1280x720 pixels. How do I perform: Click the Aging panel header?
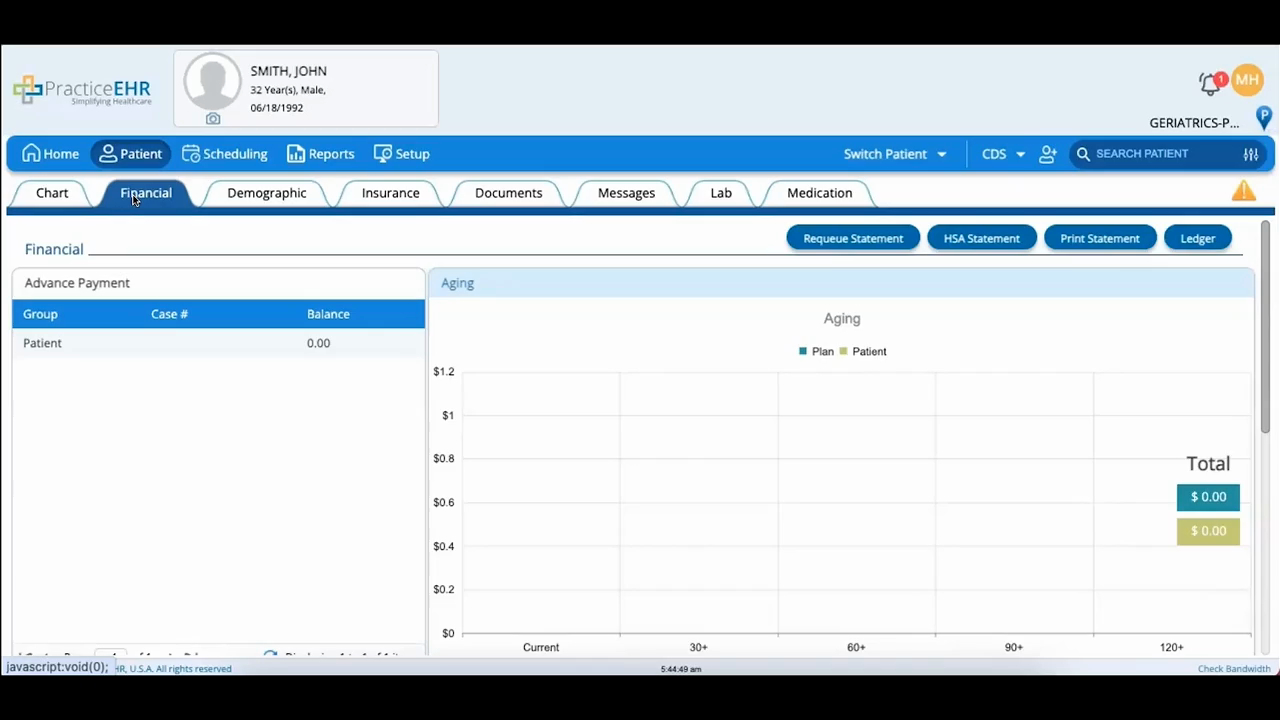point(841,283)
